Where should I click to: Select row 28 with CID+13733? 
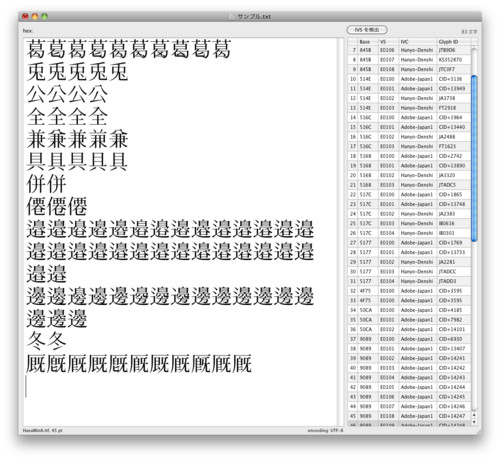pos(409,252)
